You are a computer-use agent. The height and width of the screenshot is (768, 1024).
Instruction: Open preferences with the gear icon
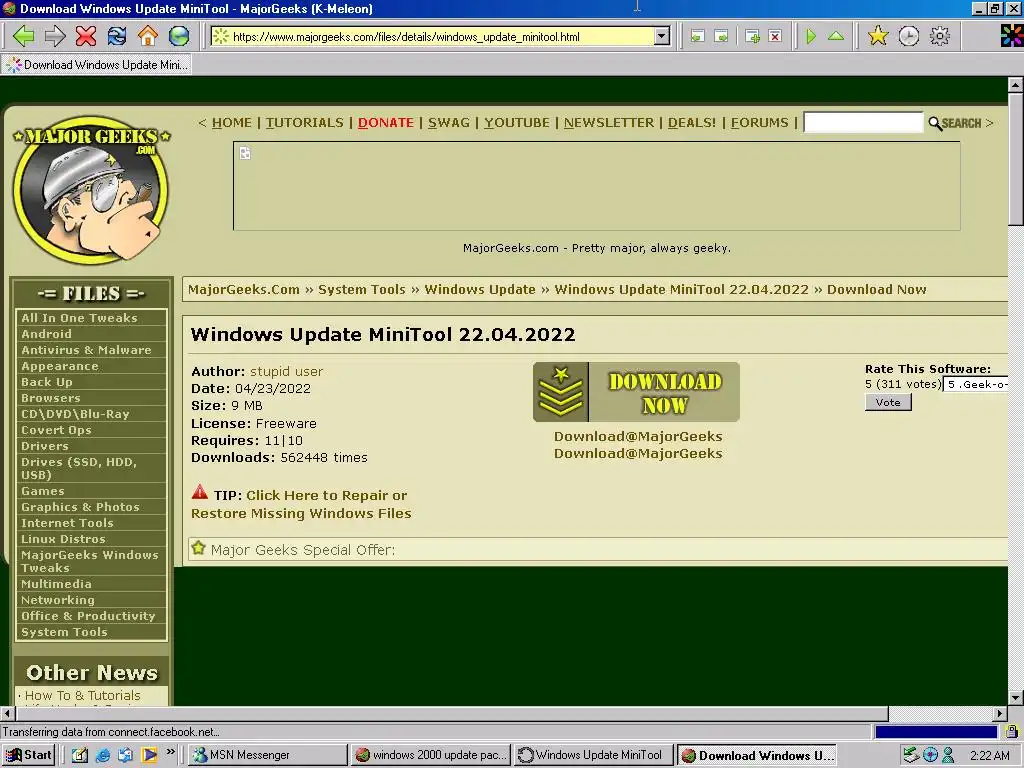(x=940, y=36)
